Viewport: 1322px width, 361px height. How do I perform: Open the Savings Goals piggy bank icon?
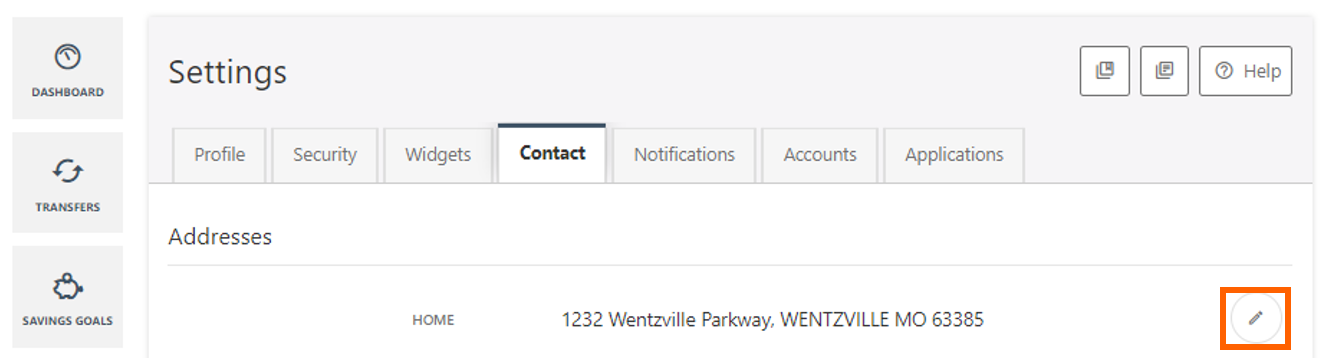[67, 288]
